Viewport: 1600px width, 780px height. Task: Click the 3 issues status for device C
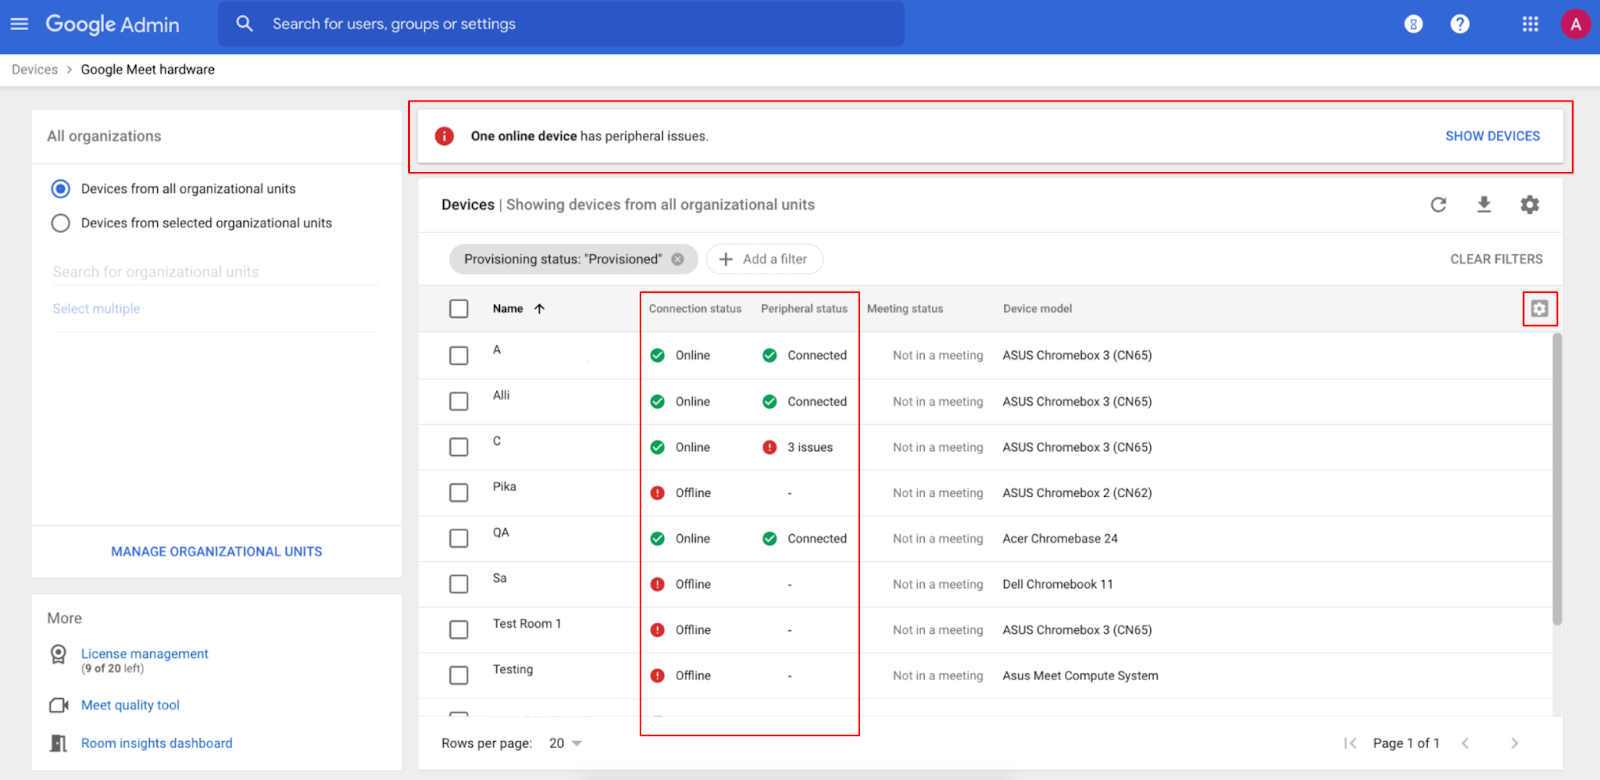pyautogui.click(x=798, y=448)
